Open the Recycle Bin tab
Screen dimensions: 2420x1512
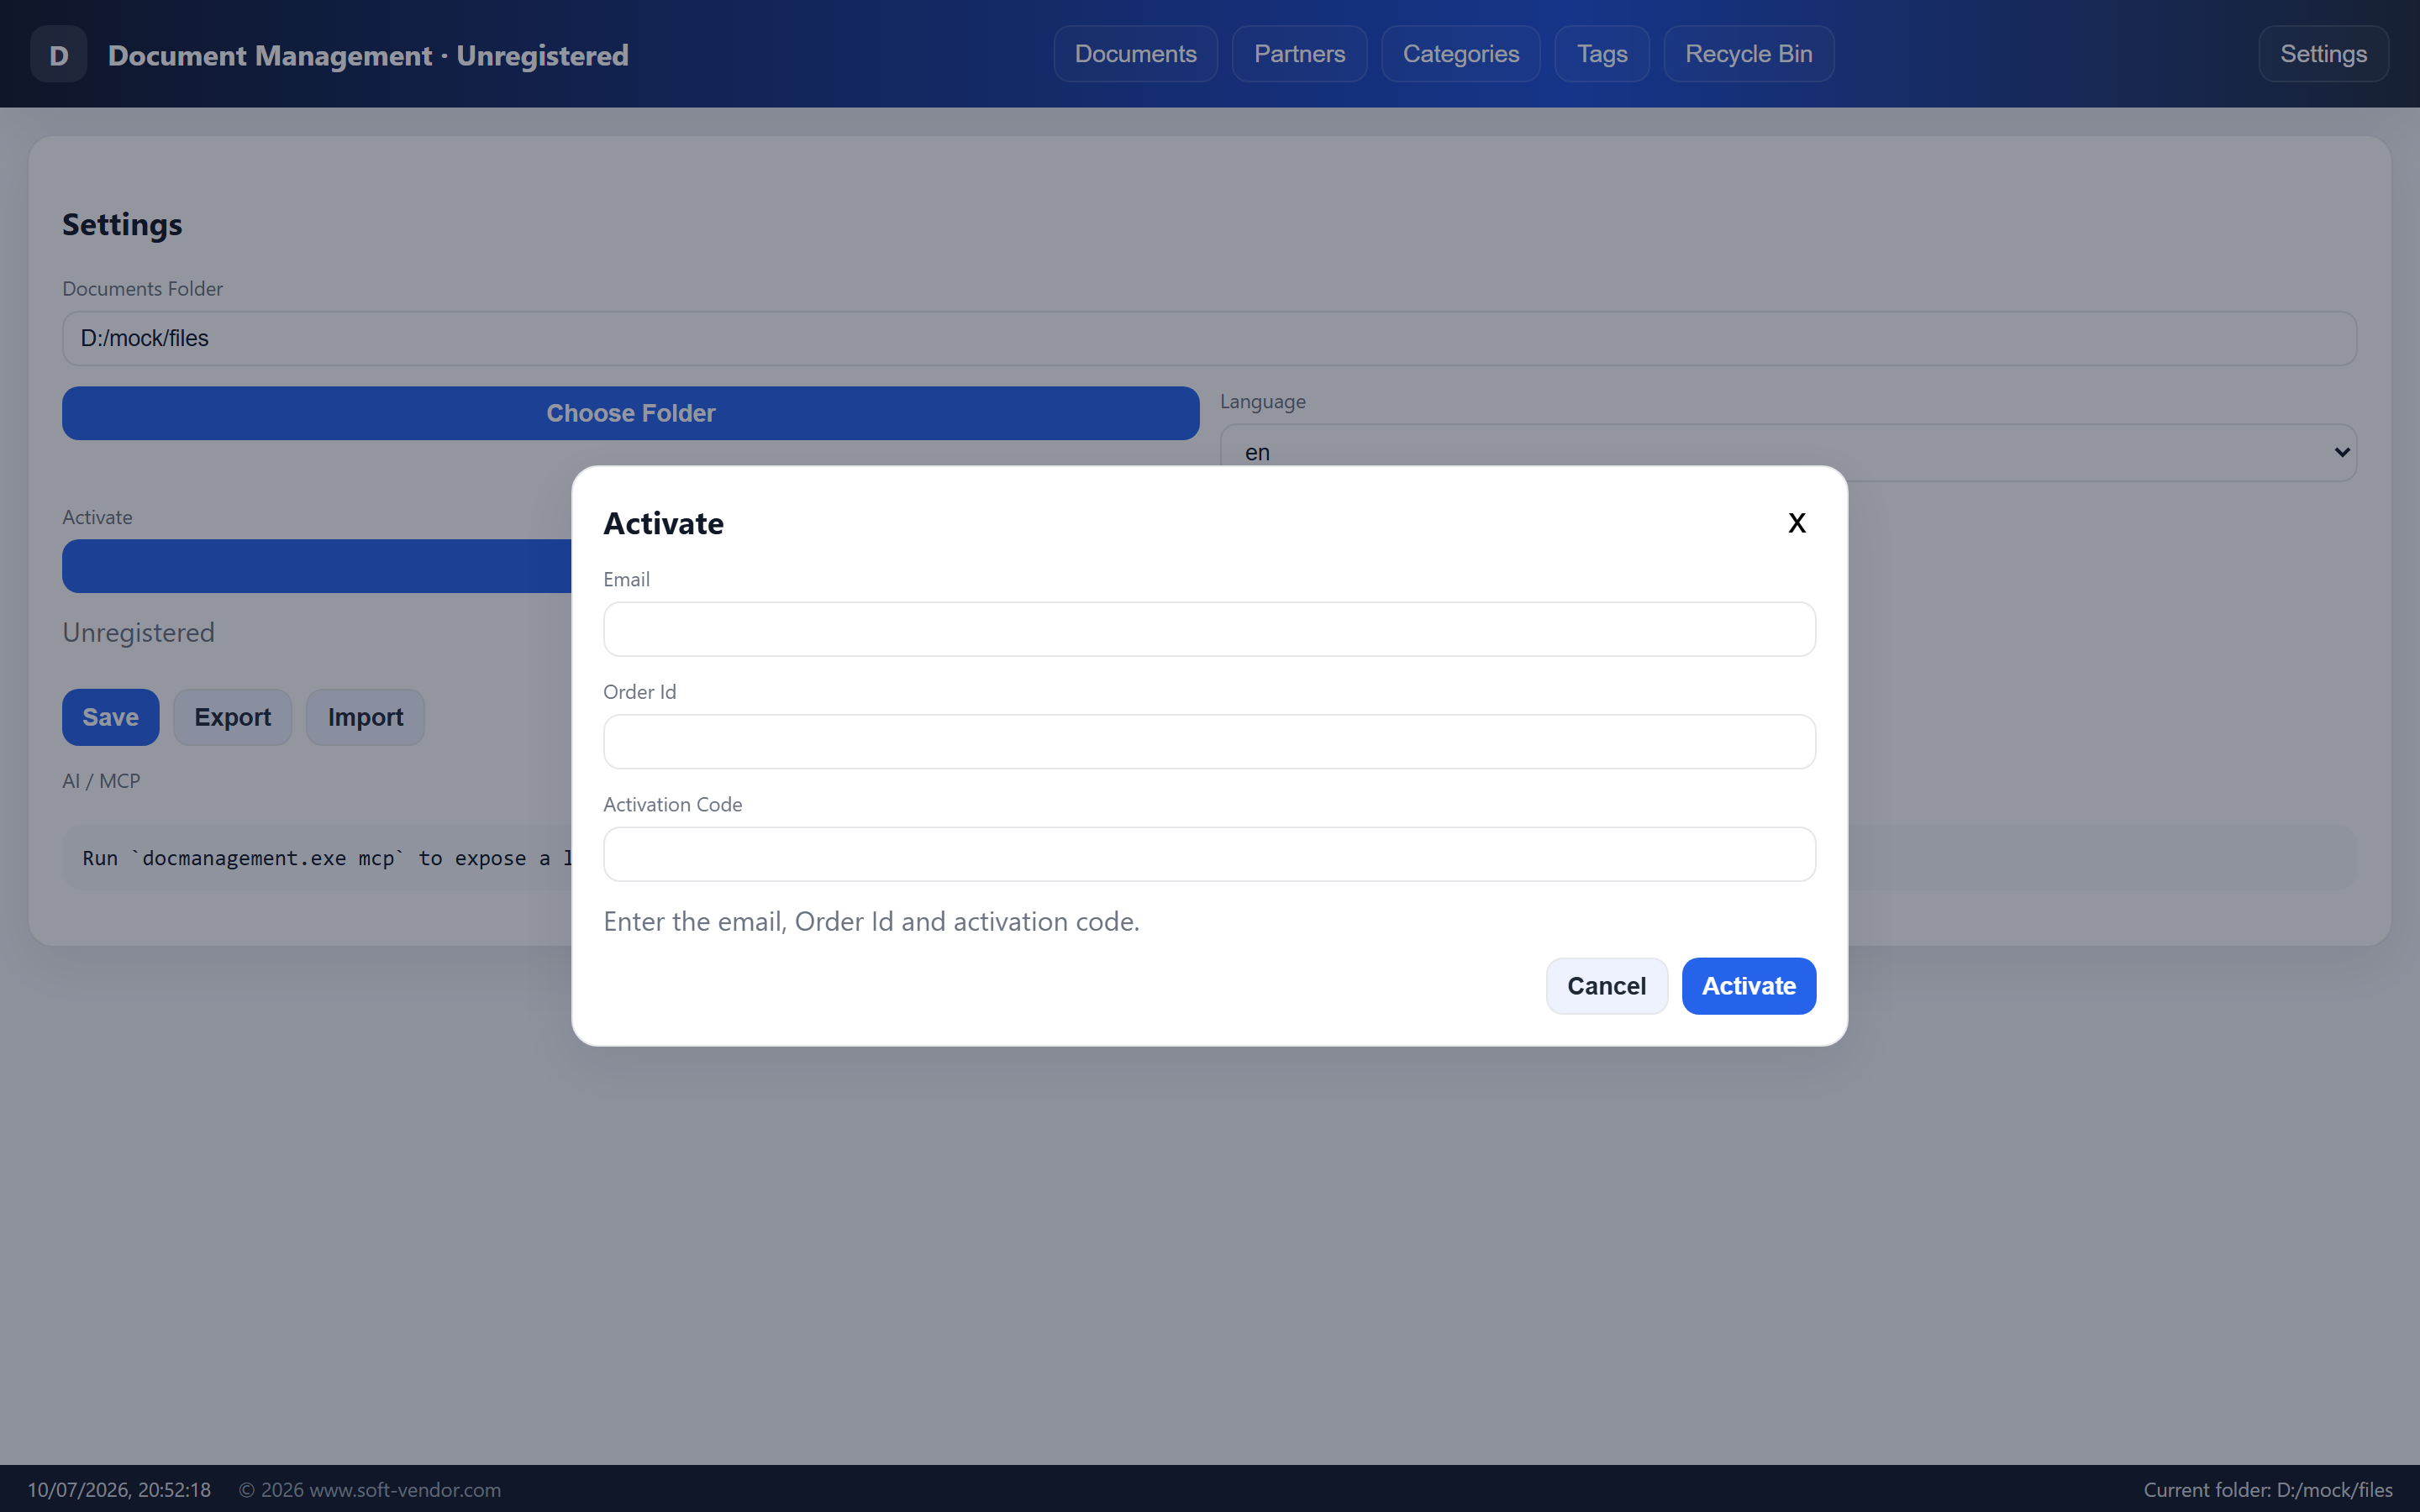pos(1748,54)
